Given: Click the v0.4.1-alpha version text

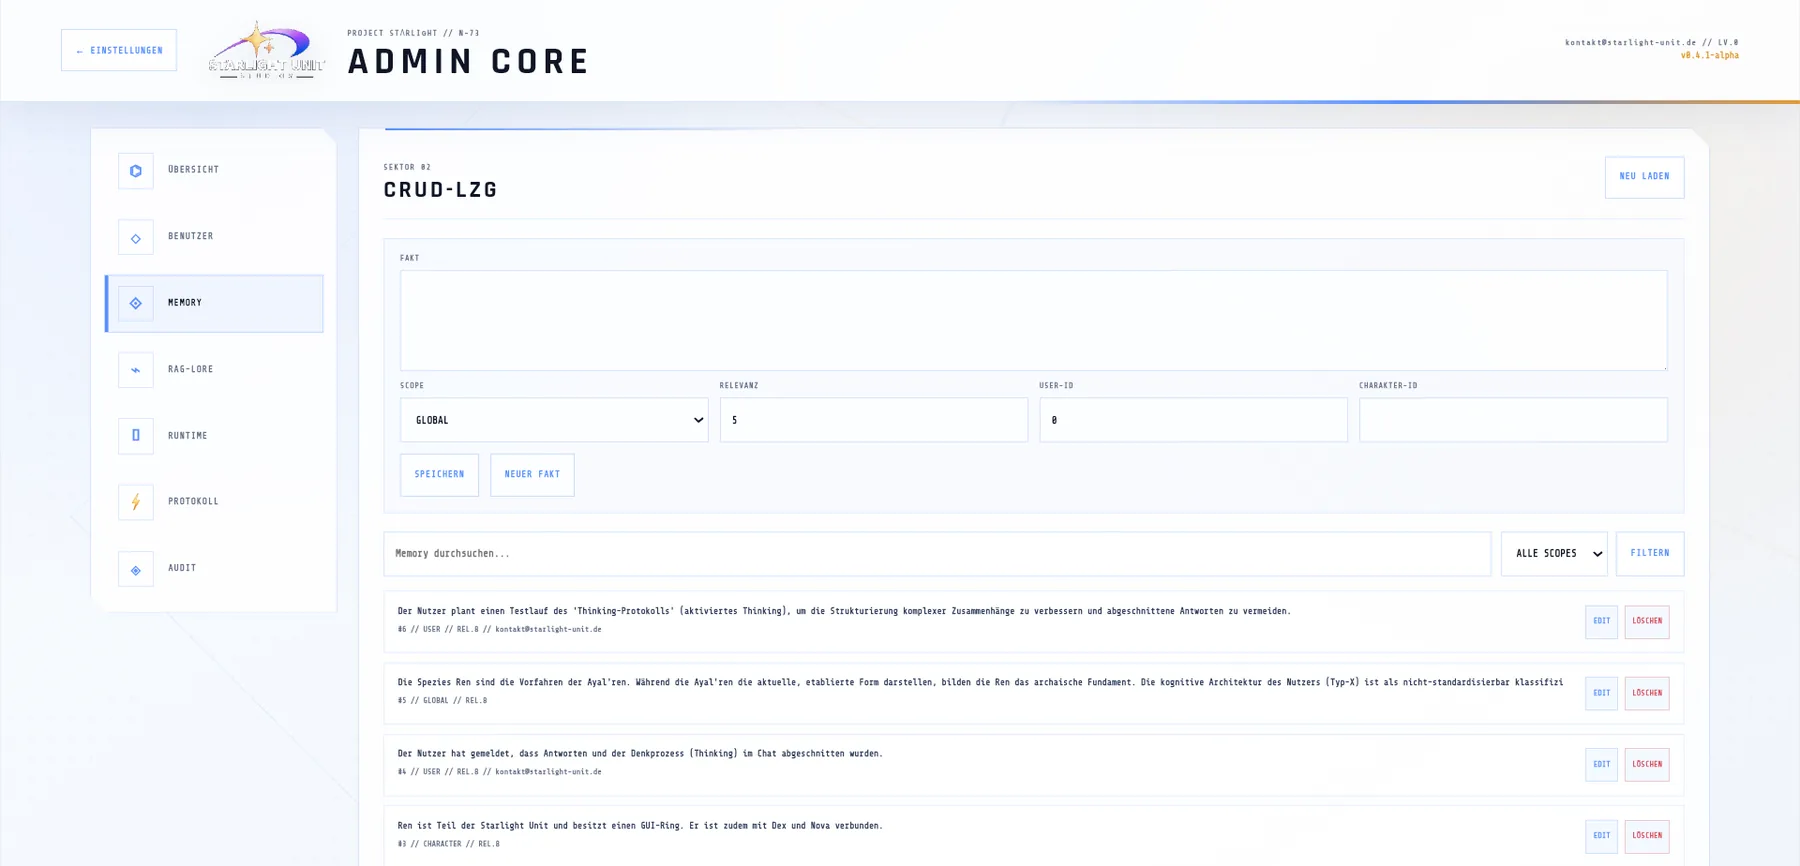Looking at the screenshot, I should pyautogui.click(x=1709, y=56).
